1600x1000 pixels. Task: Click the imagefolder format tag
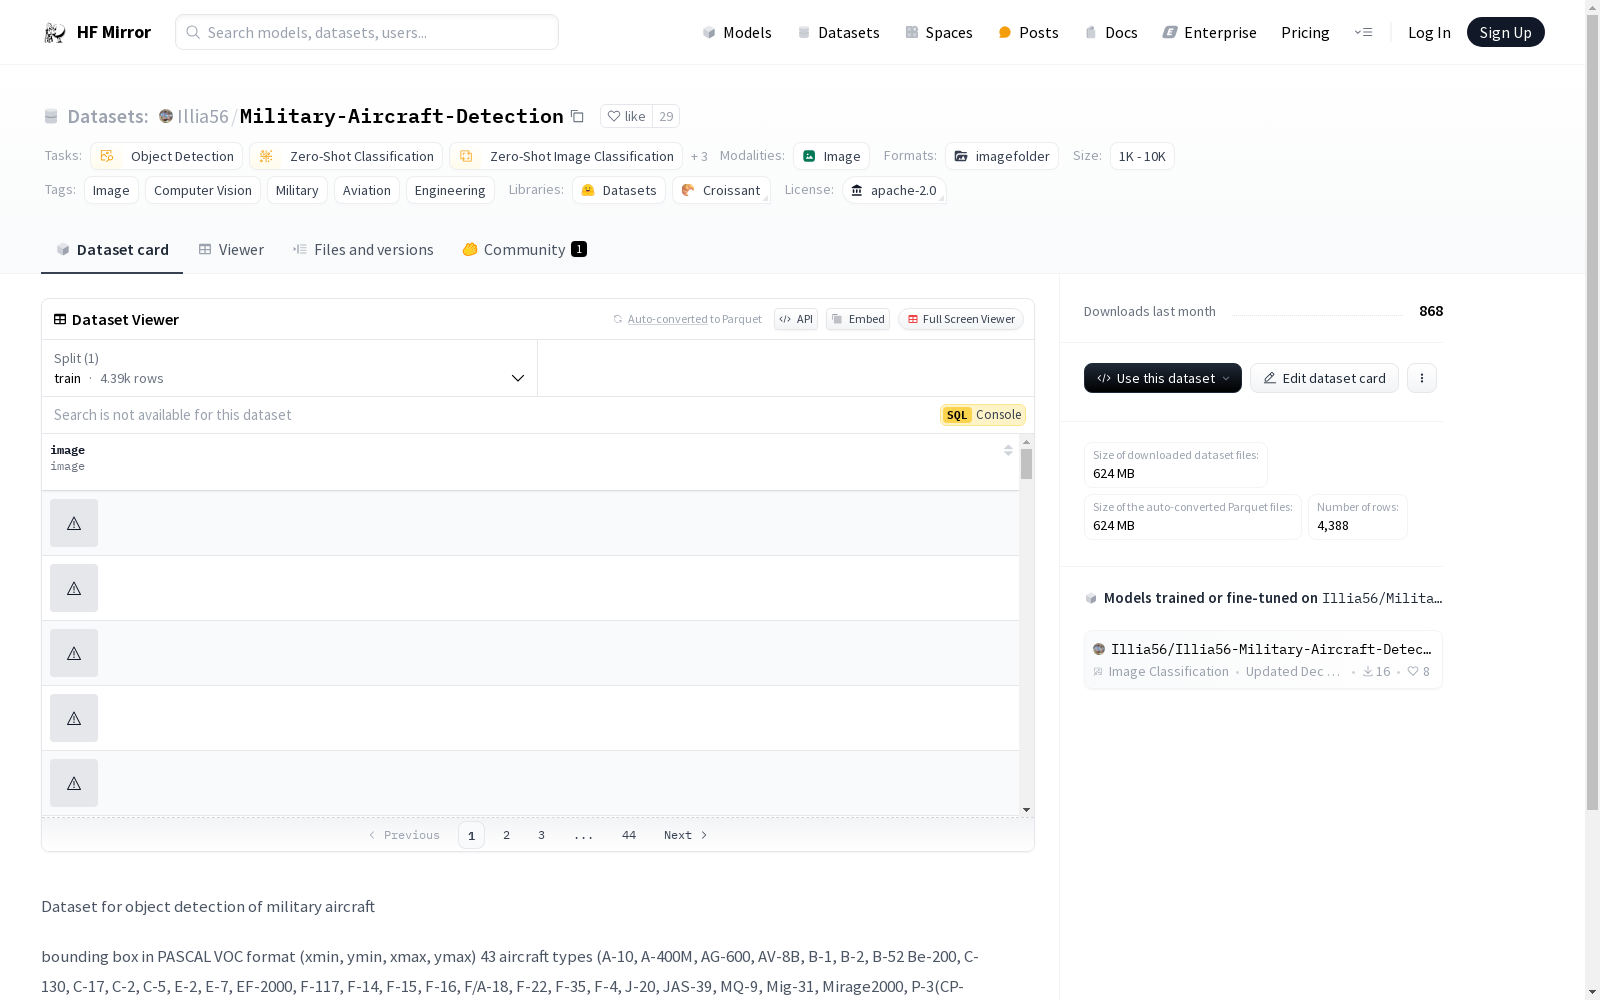tap(1002, 156)
